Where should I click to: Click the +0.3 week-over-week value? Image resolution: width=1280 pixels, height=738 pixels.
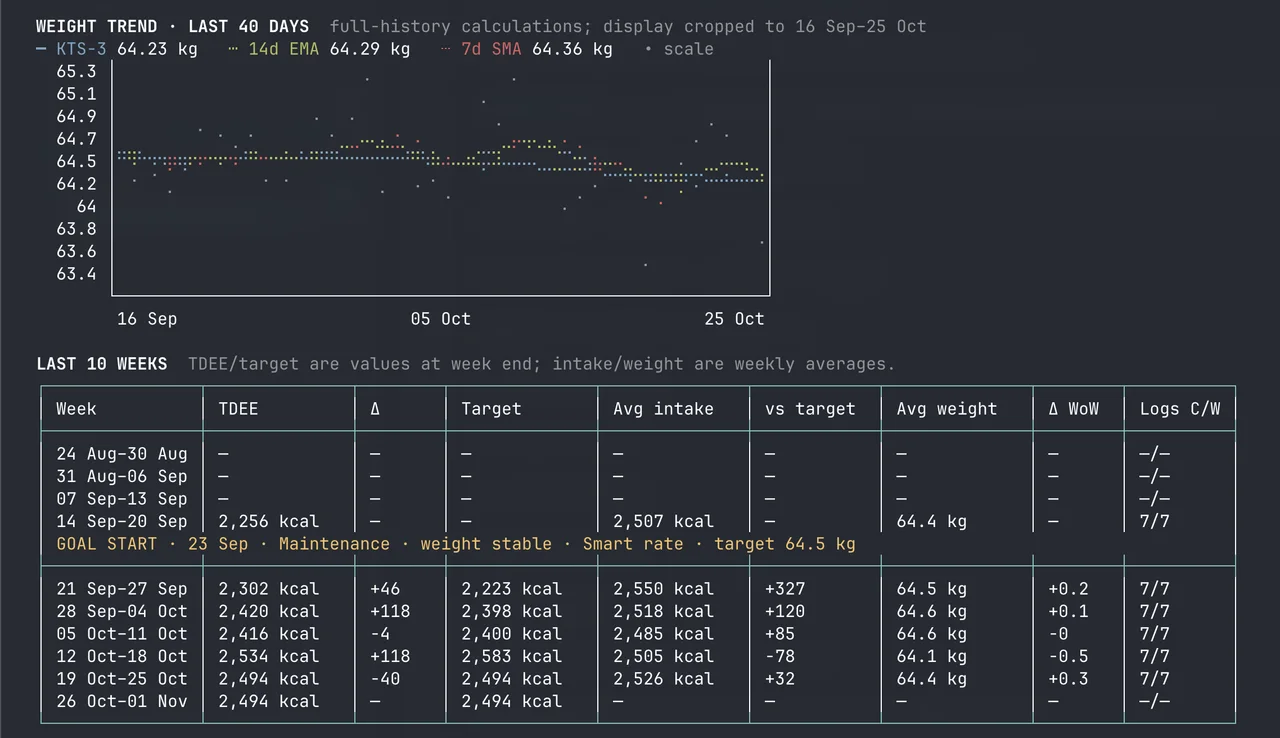tap(1068, 679)
